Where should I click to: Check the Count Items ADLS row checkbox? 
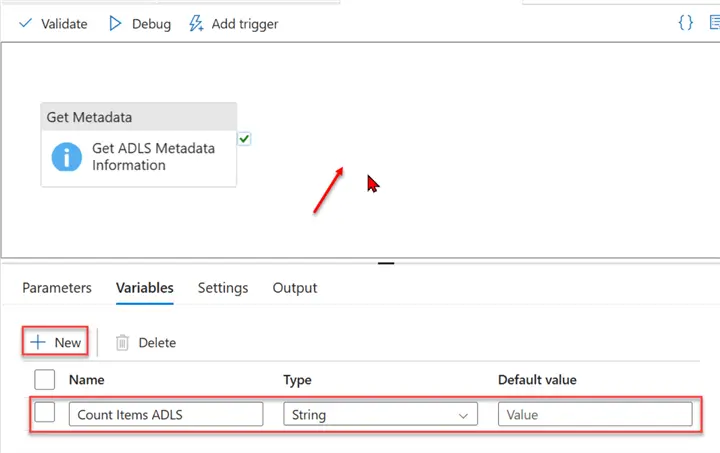coord(44,413)
